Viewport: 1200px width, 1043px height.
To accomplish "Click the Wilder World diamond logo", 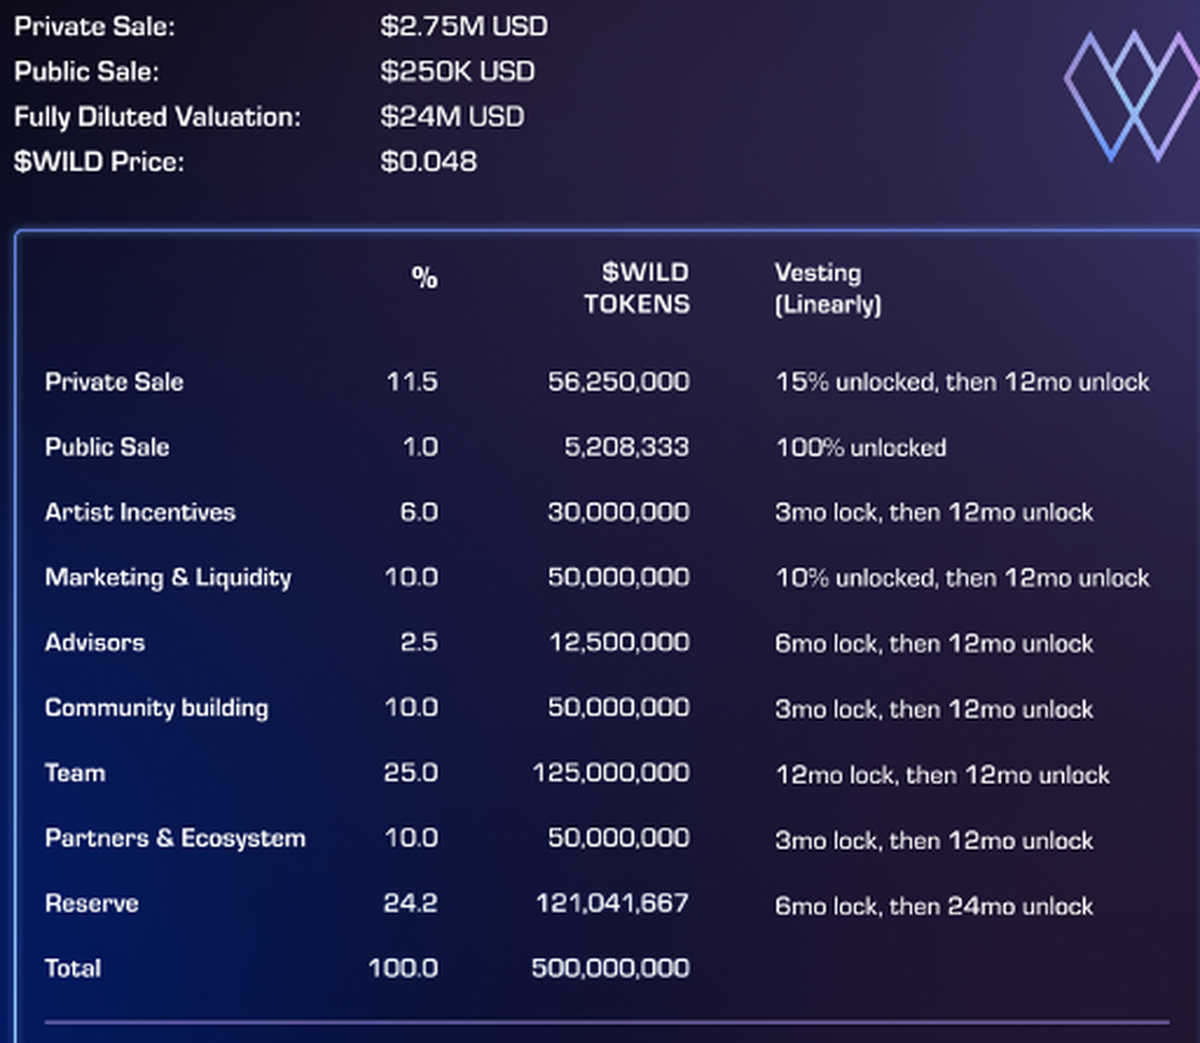I will click(x=1129, y=96).
